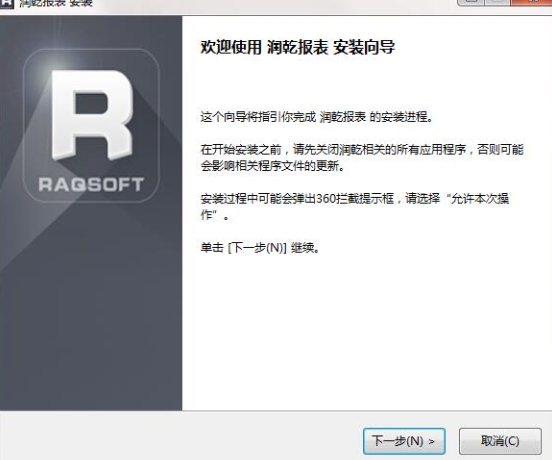Click the 下一步(N) button to continue

(404, 441)
